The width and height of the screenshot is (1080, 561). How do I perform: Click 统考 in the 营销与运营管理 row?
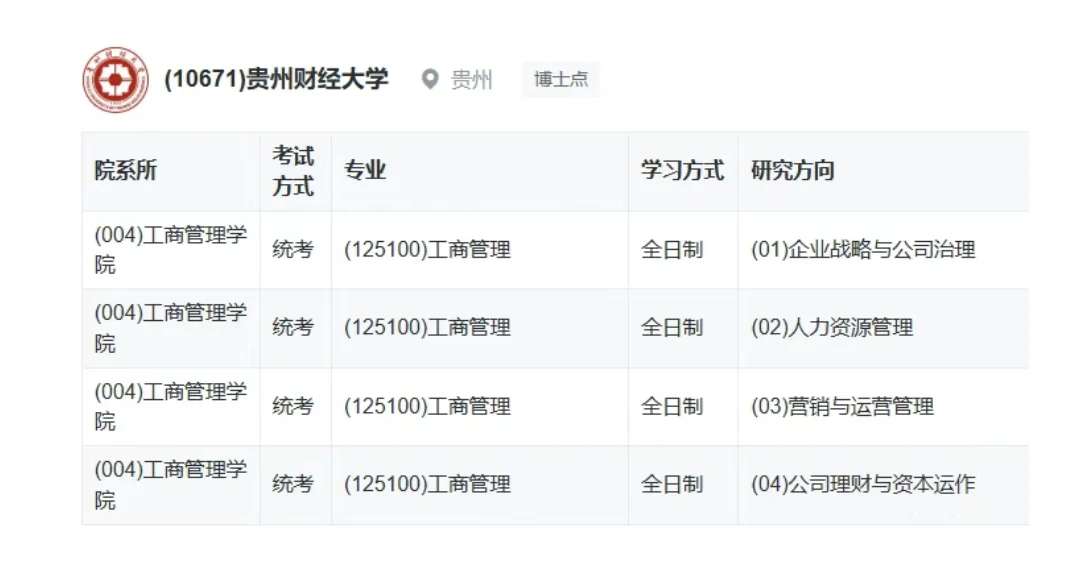pyautogui.click(x=293, y=406)
